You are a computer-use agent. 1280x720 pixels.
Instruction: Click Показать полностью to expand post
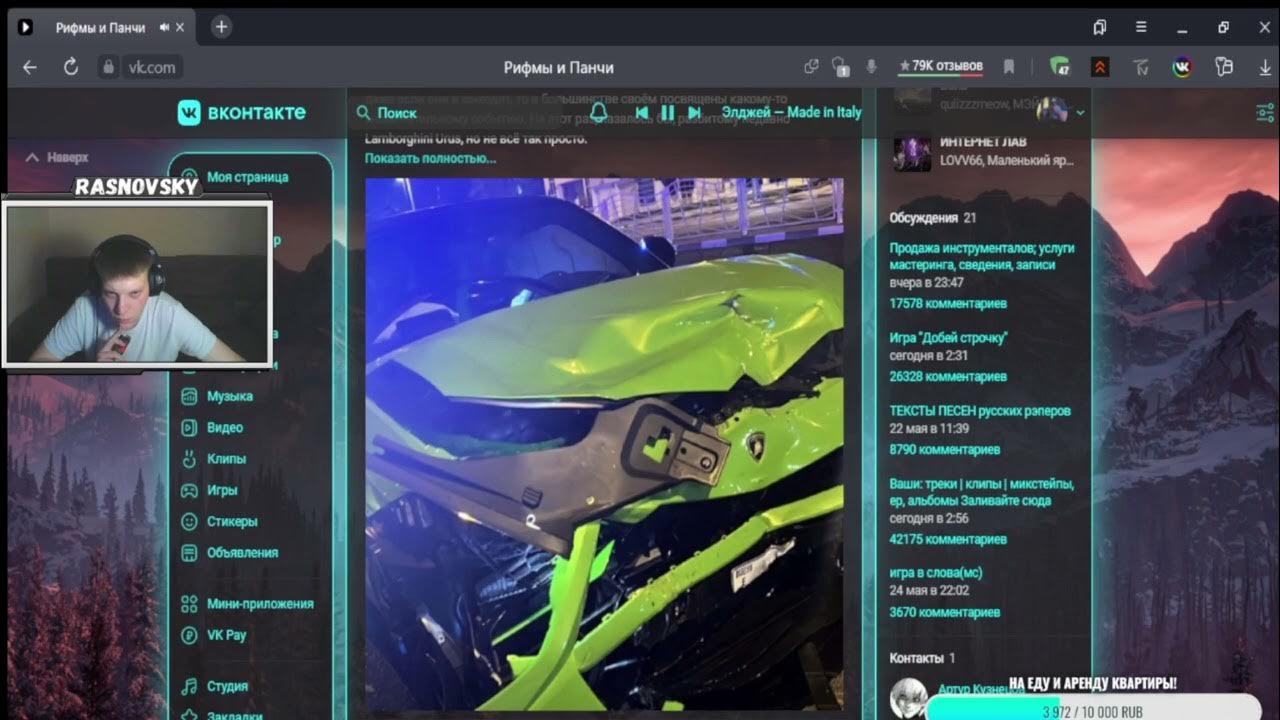[430, 158]
